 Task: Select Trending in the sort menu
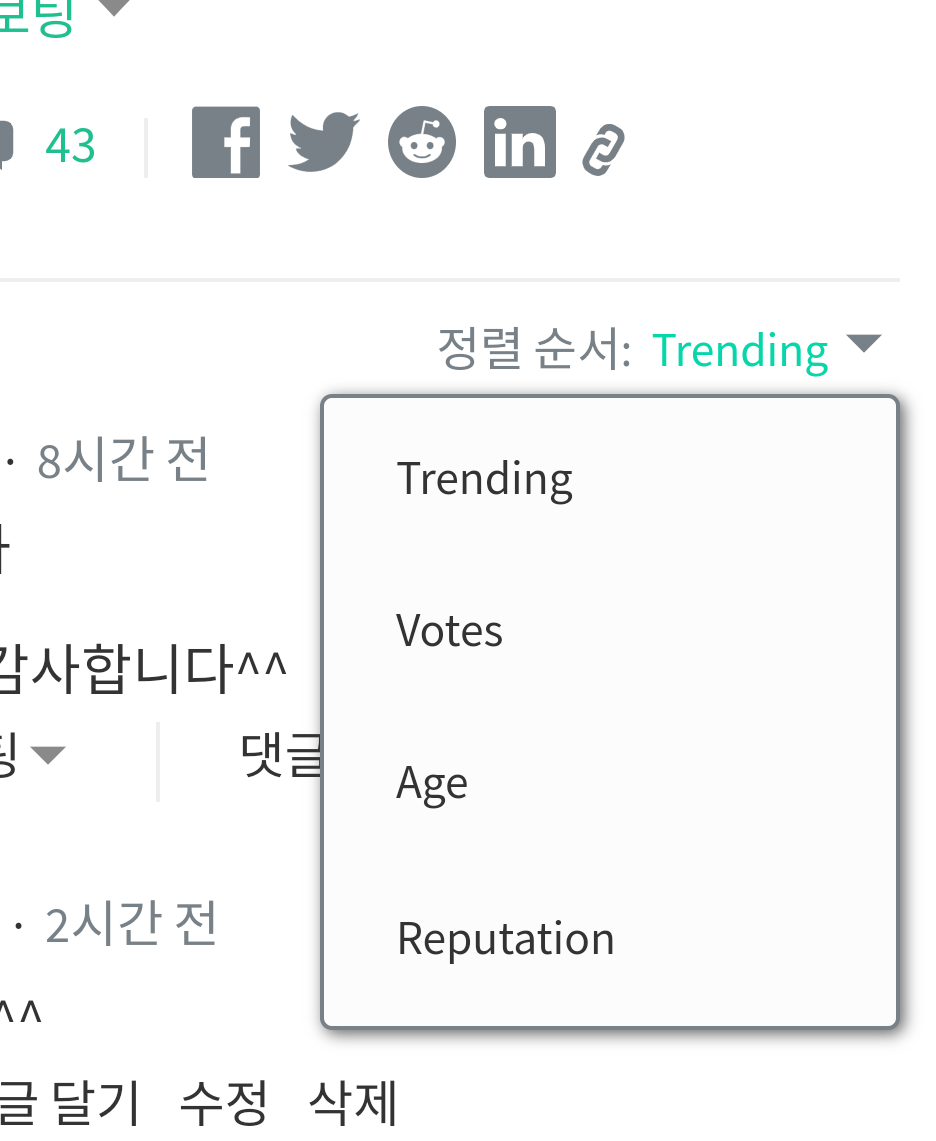(x=484, y=478)
